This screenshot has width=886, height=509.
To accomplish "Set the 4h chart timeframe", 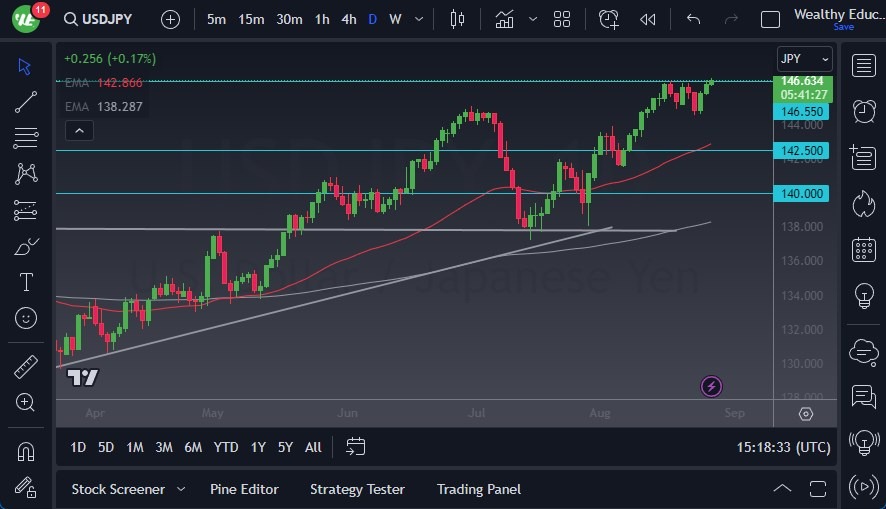I will [x=348, y=19].
